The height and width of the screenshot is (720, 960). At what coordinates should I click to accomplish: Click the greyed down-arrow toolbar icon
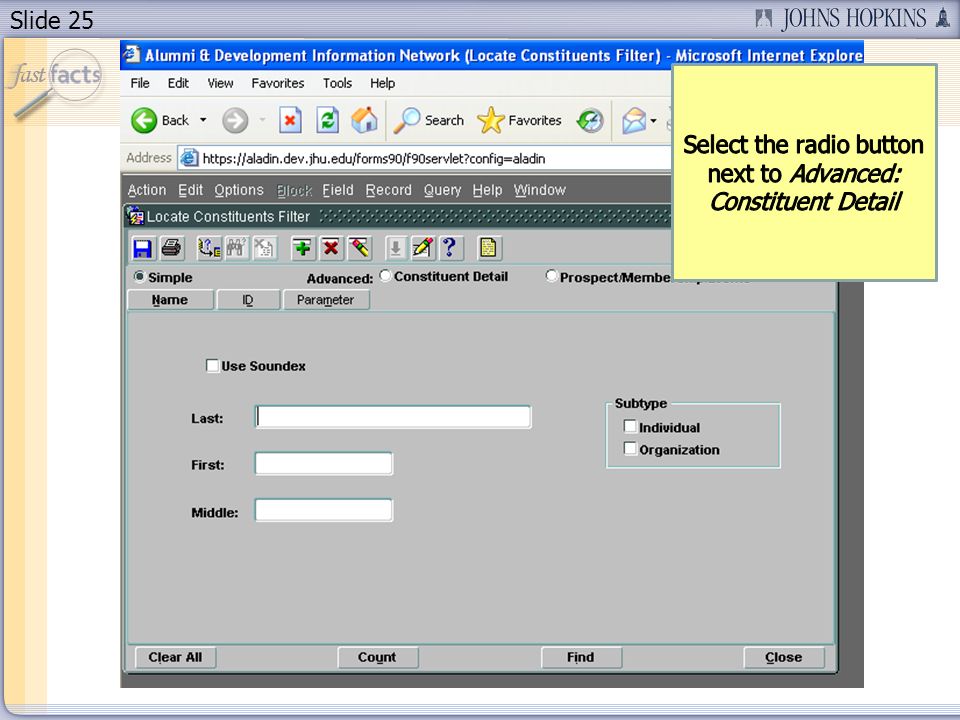click(x=396, y=249)
